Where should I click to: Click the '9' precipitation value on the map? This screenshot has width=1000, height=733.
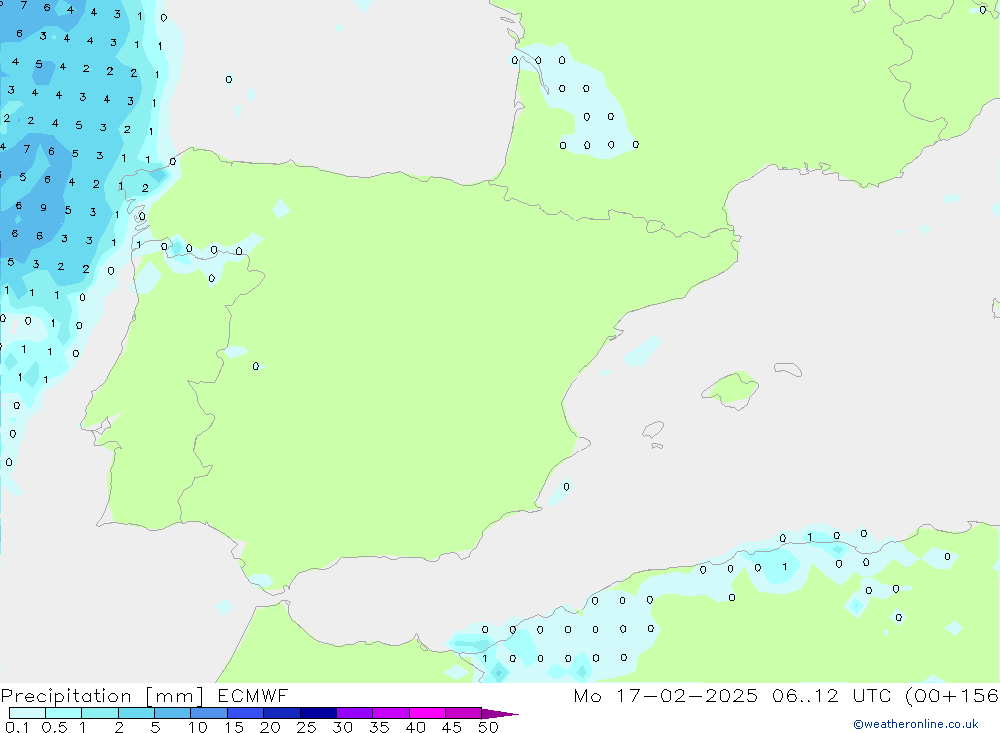tap(43, 207)
